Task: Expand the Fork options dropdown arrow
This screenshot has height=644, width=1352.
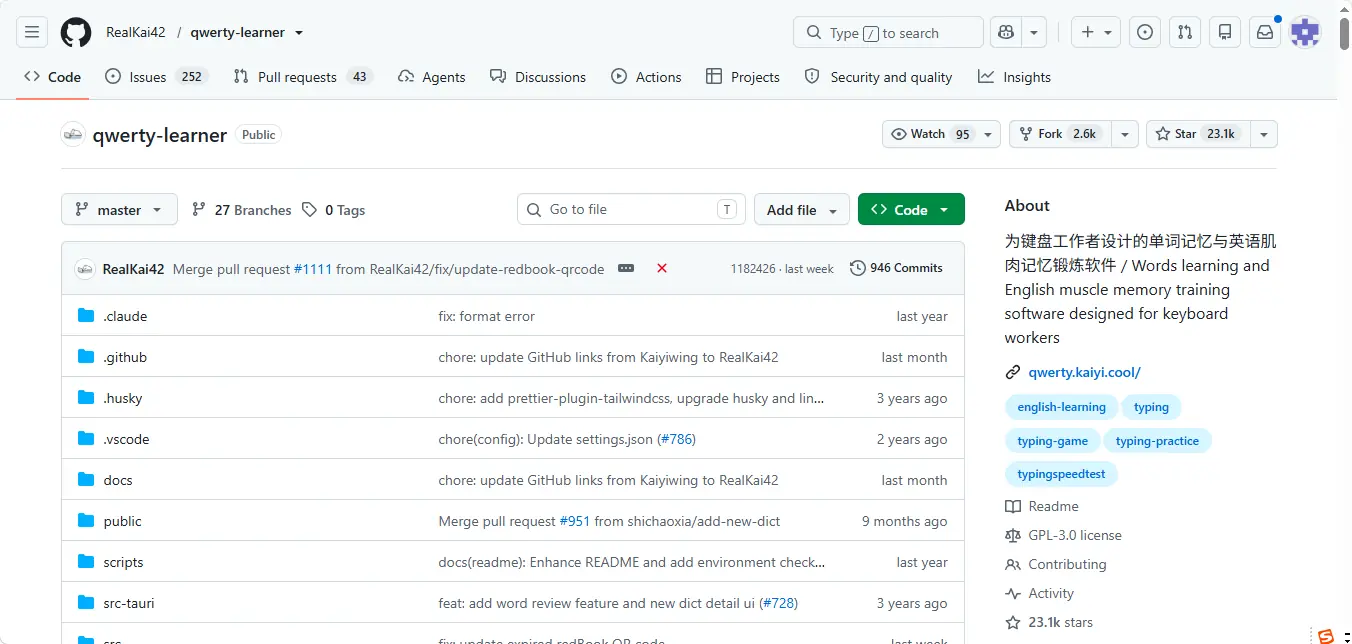Action: pos(1125,134)
